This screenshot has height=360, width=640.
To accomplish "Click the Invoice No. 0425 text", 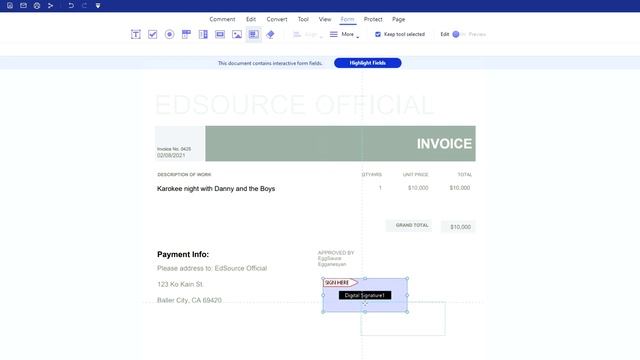I will (x=174, y=149).
